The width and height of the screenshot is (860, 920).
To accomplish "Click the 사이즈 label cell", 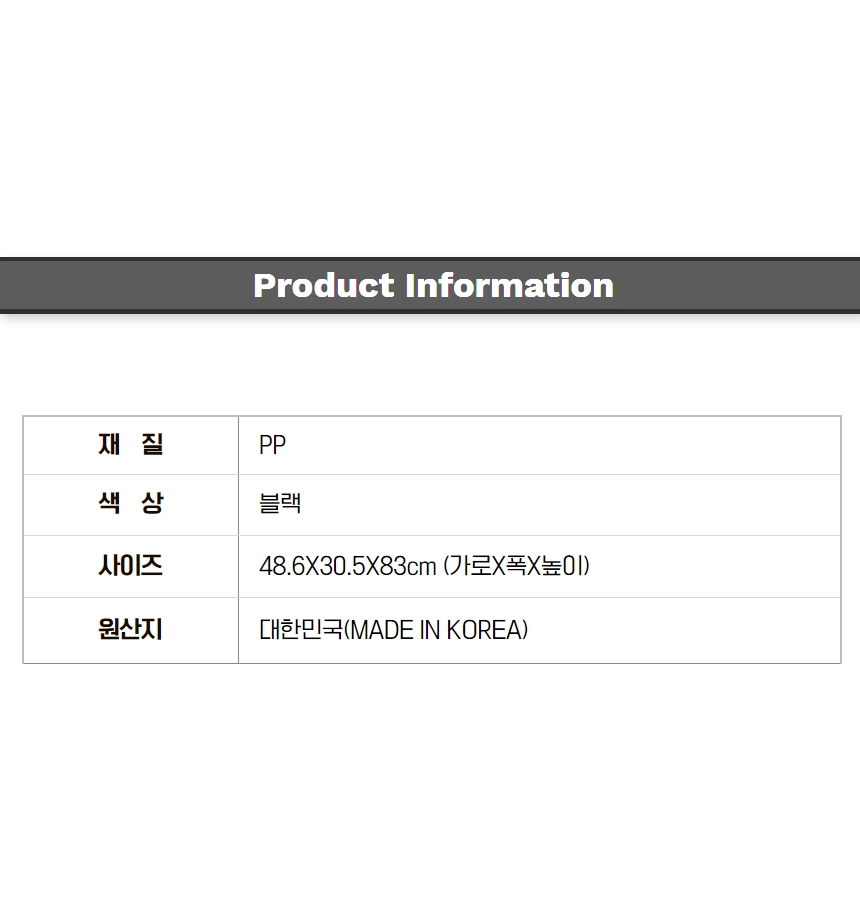I will coord(131,566).
